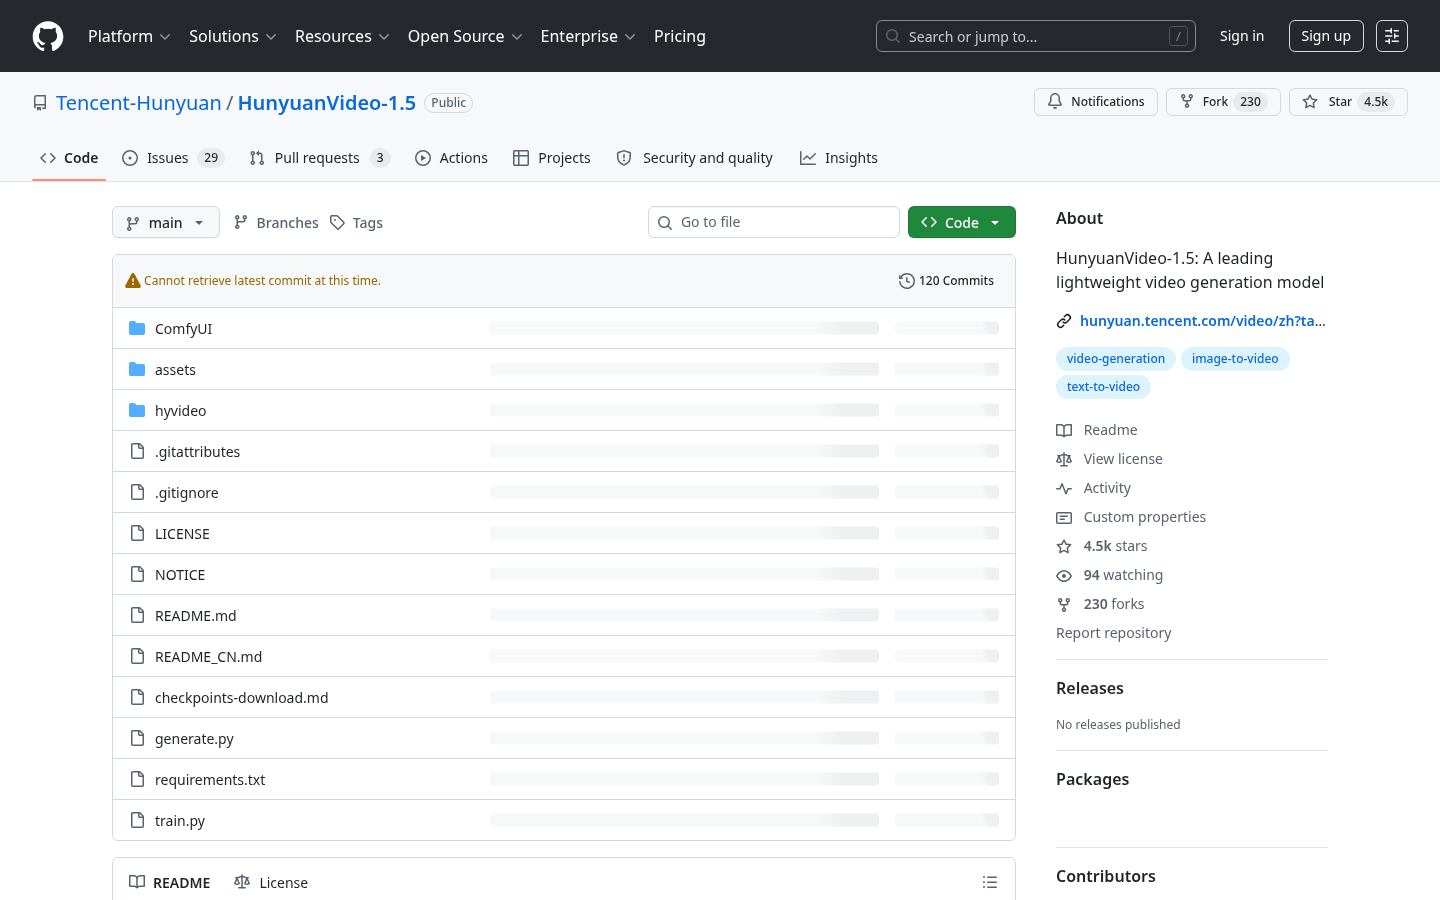Open the Tencent-Hunyuan owner link

coord(139,103)
